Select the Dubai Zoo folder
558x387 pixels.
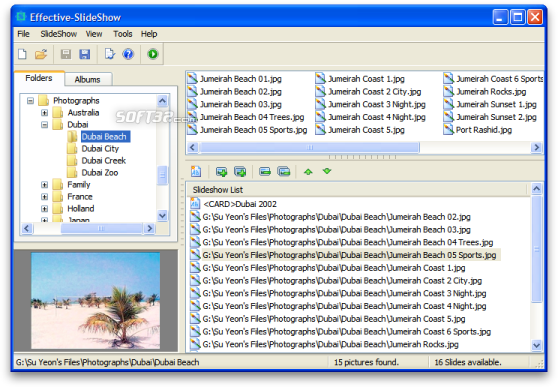100,173
